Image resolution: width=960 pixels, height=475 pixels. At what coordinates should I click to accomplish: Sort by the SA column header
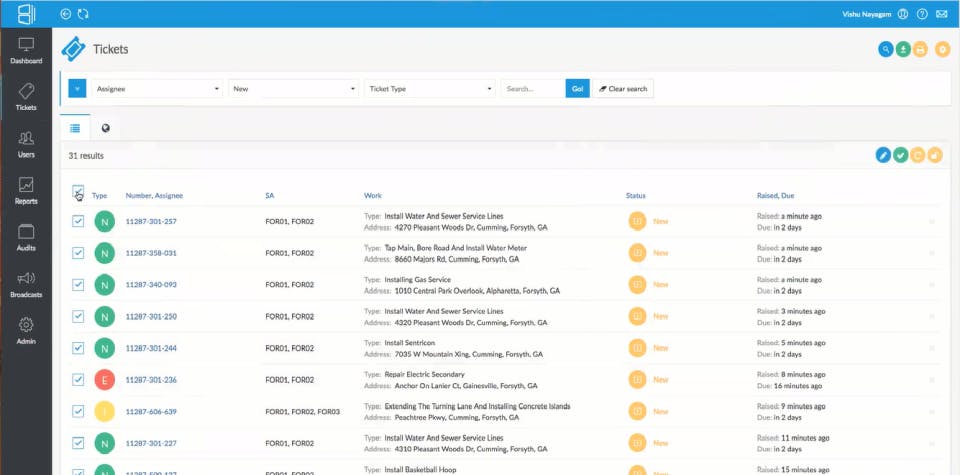point(269,196)
